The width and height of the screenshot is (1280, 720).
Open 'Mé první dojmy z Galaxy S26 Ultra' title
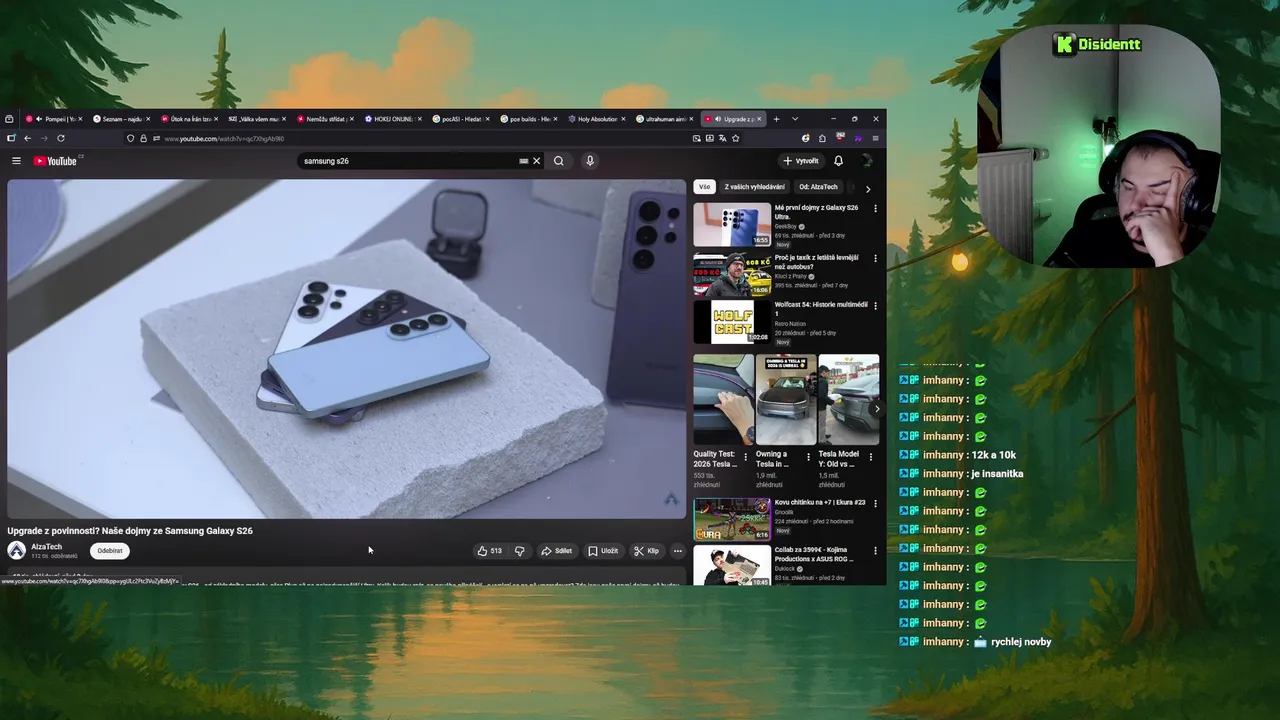(x=816, y=212)
